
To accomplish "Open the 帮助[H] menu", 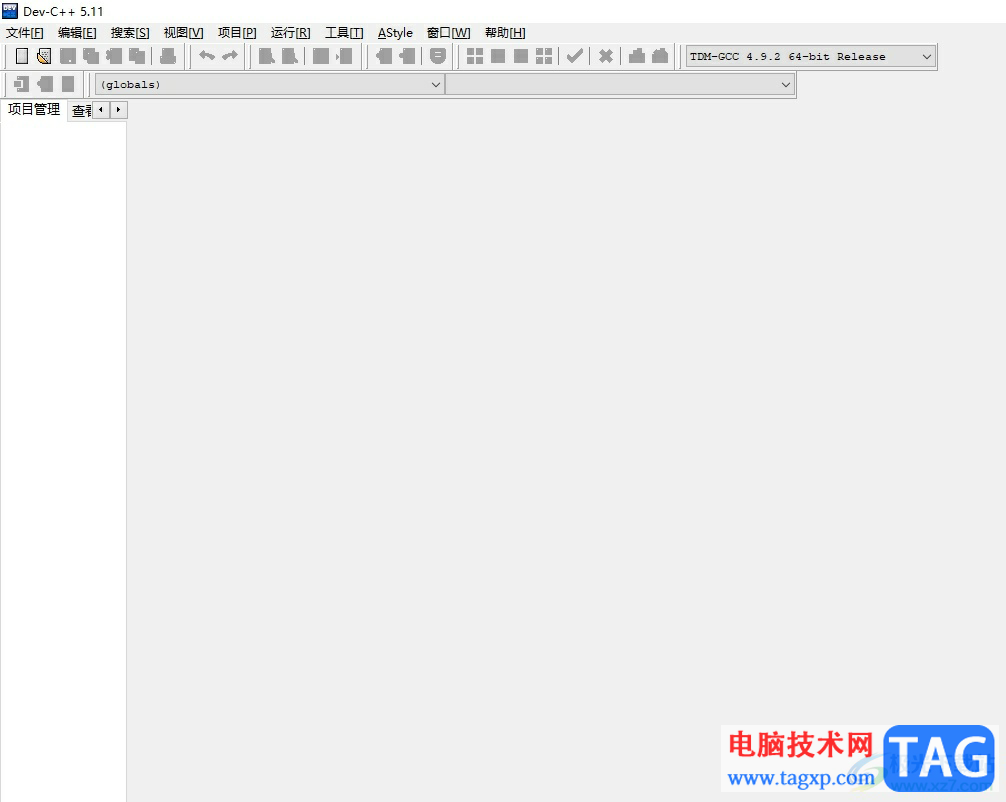I will (x=505, y=33).
